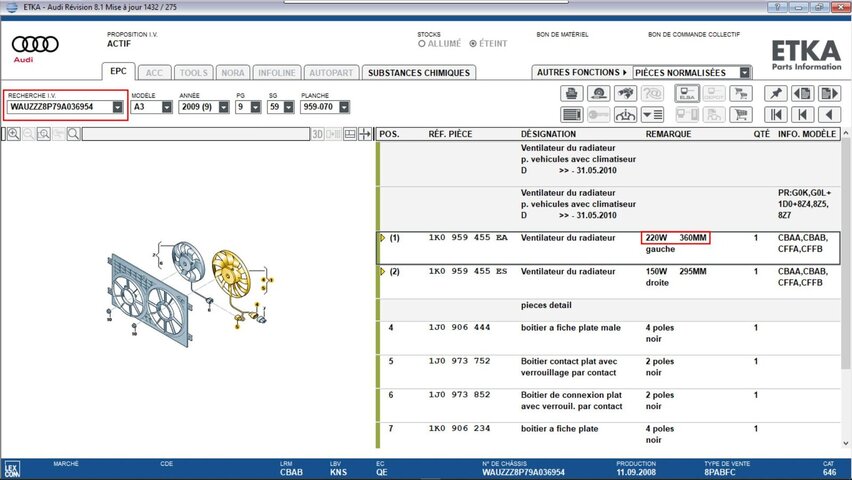Click the split-arrow panel icon
852x480 pixels.
click(365, 134)
